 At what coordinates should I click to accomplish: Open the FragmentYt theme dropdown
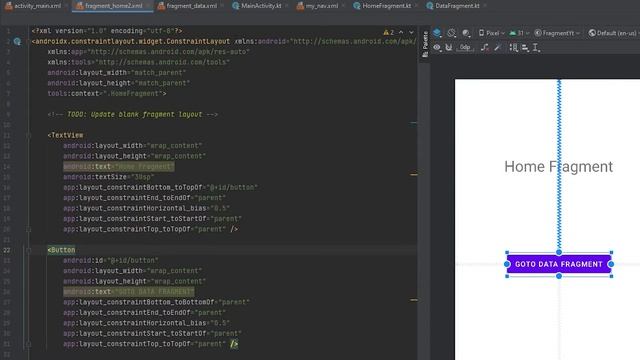(x=557, y=33)
